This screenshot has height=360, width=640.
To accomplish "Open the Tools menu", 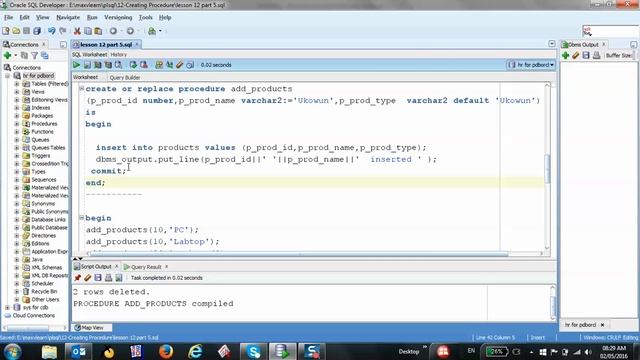I will (145, 18).
